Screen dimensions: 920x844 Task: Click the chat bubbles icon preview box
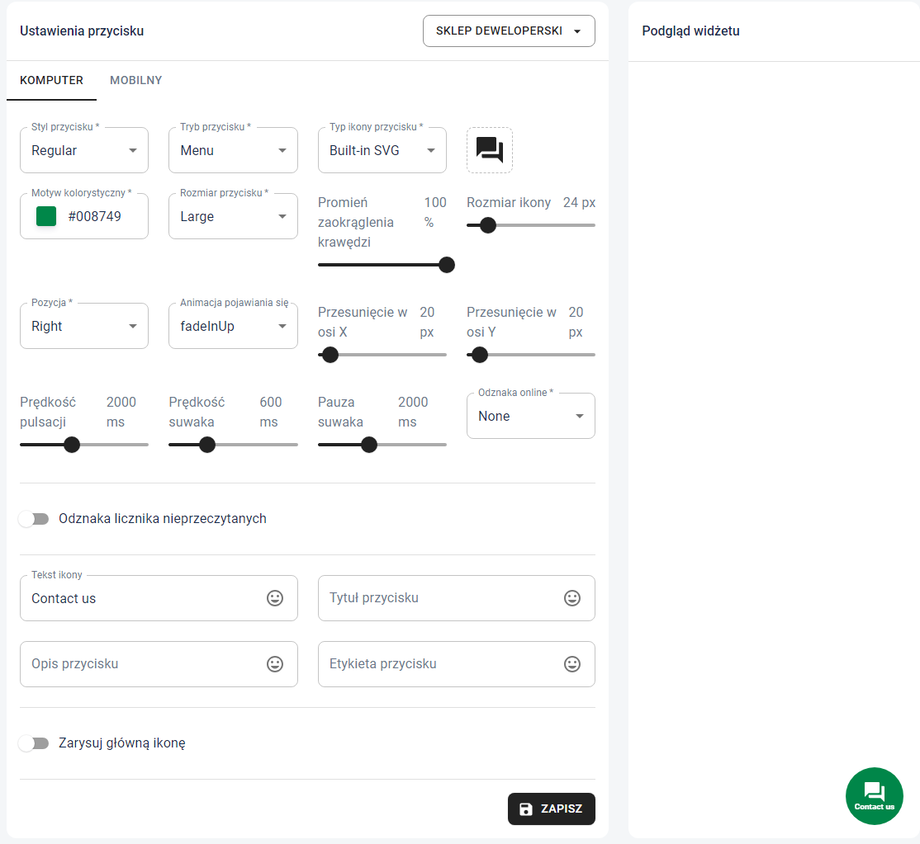(489, 150)
